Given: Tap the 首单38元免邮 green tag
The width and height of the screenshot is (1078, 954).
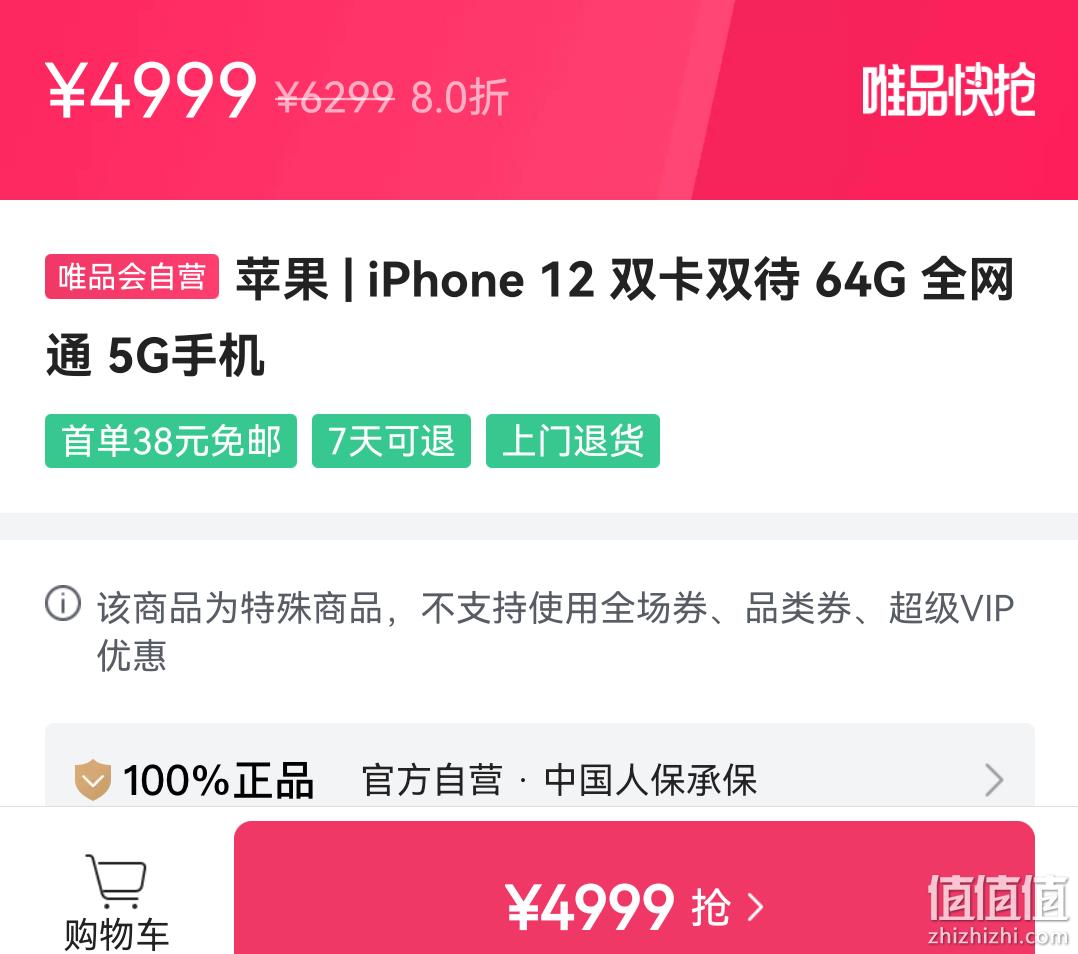Looking at the screenshot, I should pyautogui.click(x=171, y=441).
